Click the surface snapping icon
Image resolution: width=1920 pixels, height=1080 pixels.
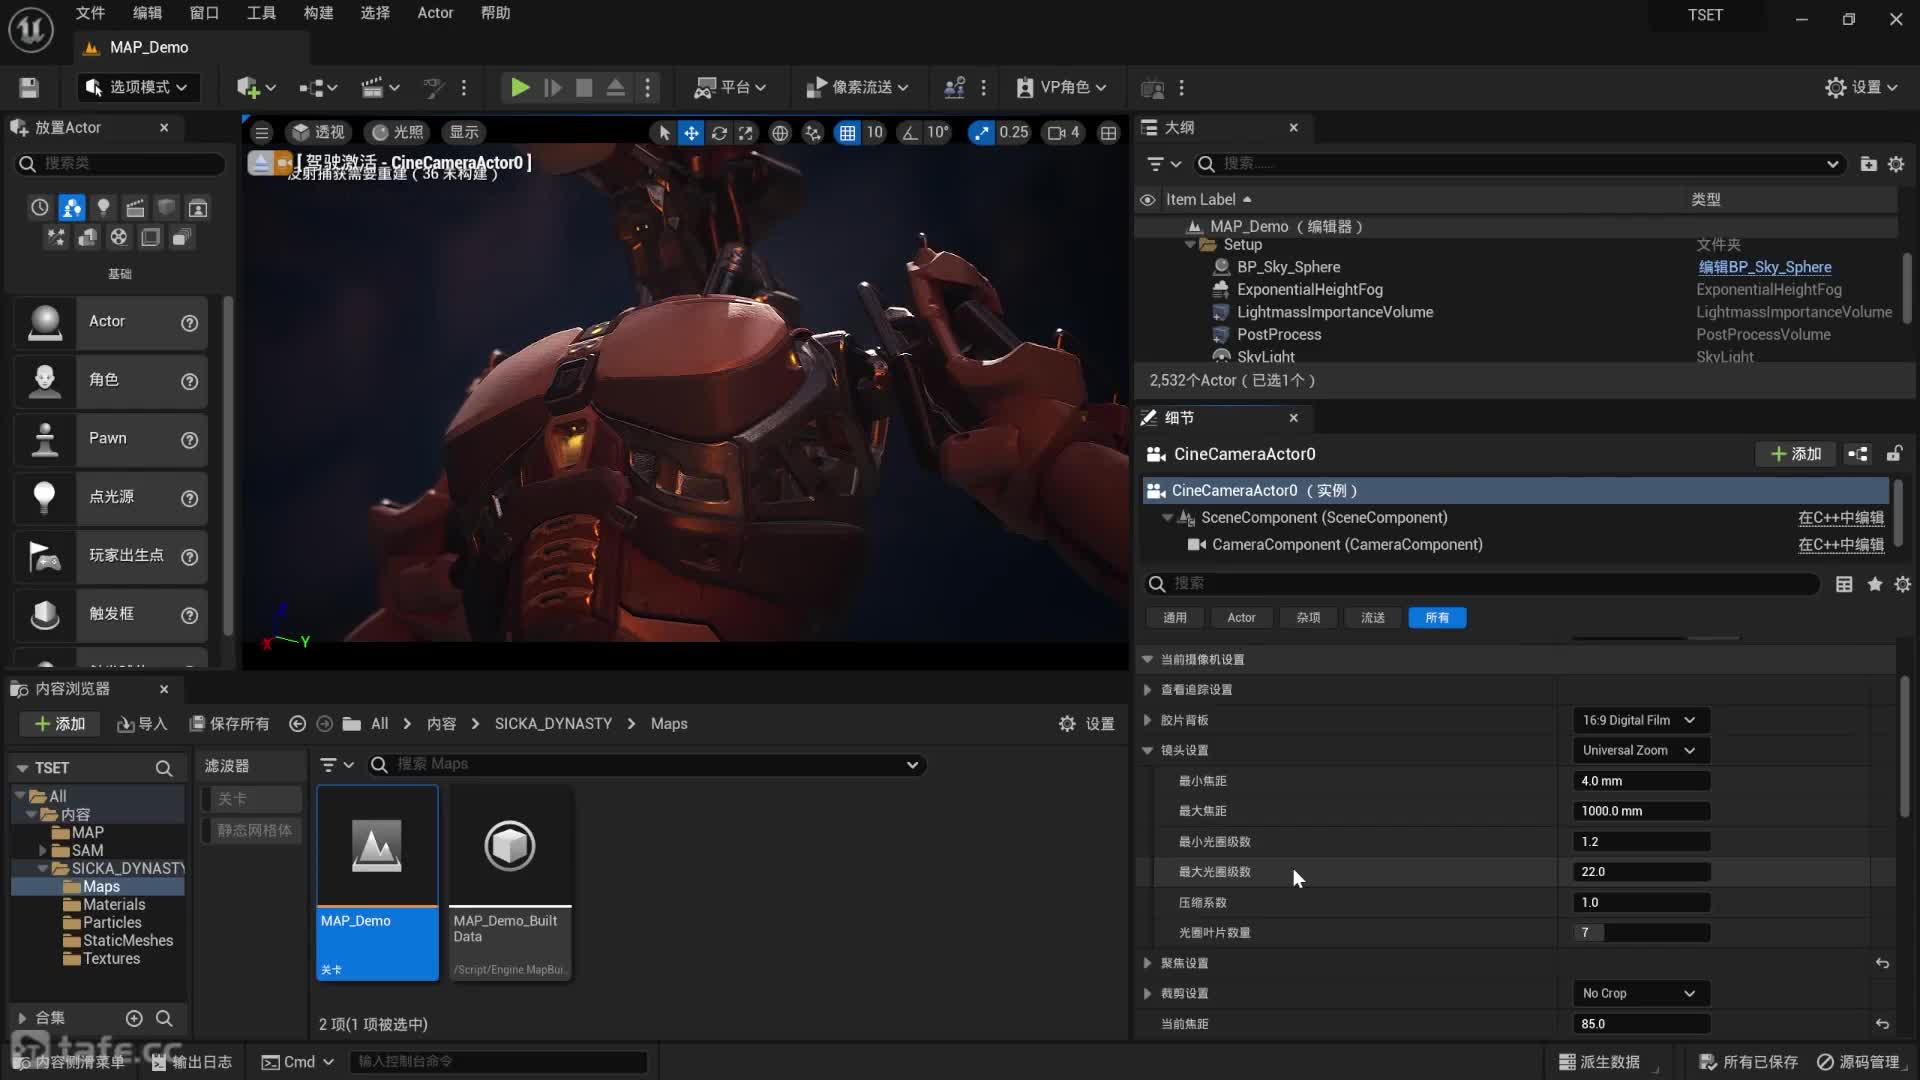pos(813,132)
